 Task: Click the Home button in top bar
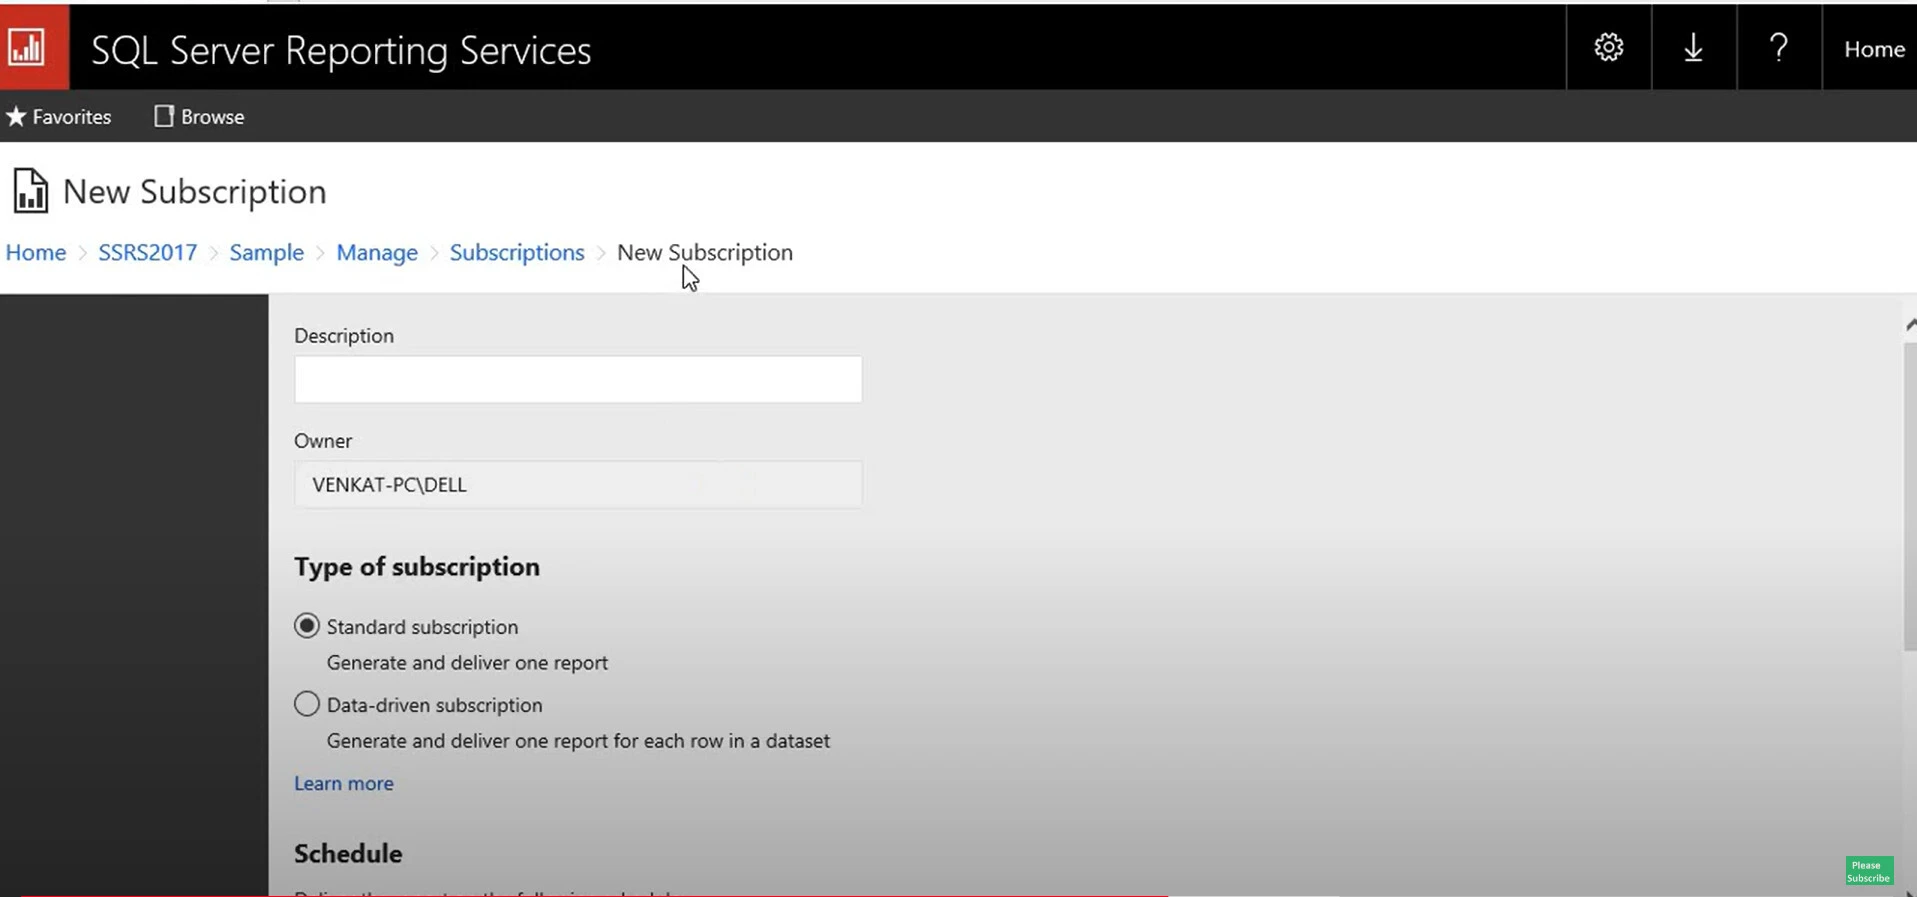pos(1873,49)
